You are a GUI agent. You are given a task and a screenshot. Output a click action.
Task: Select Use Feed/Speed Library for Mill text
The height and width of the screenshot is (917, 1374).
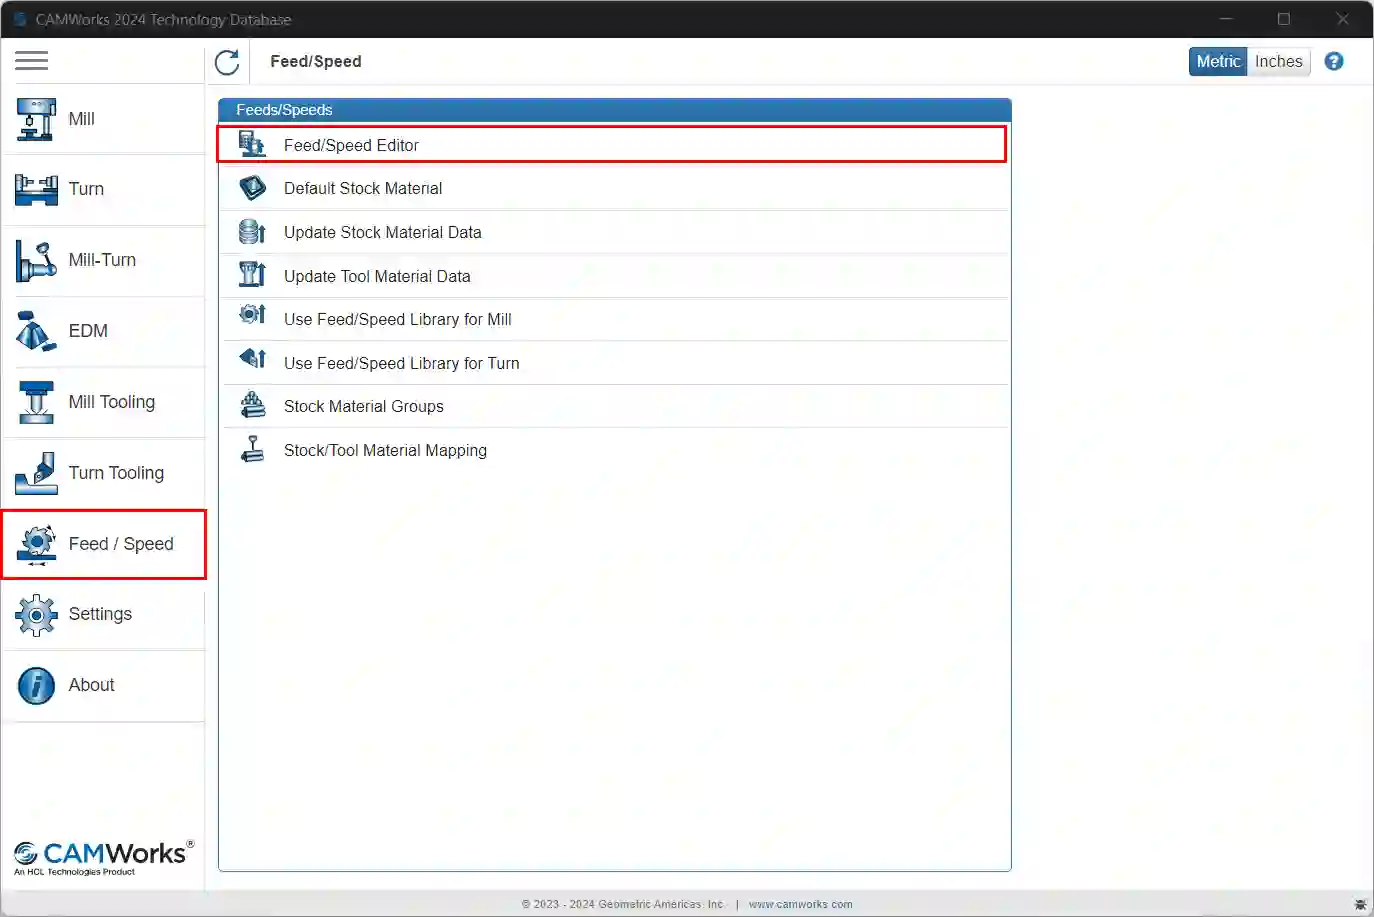point(398,319)
